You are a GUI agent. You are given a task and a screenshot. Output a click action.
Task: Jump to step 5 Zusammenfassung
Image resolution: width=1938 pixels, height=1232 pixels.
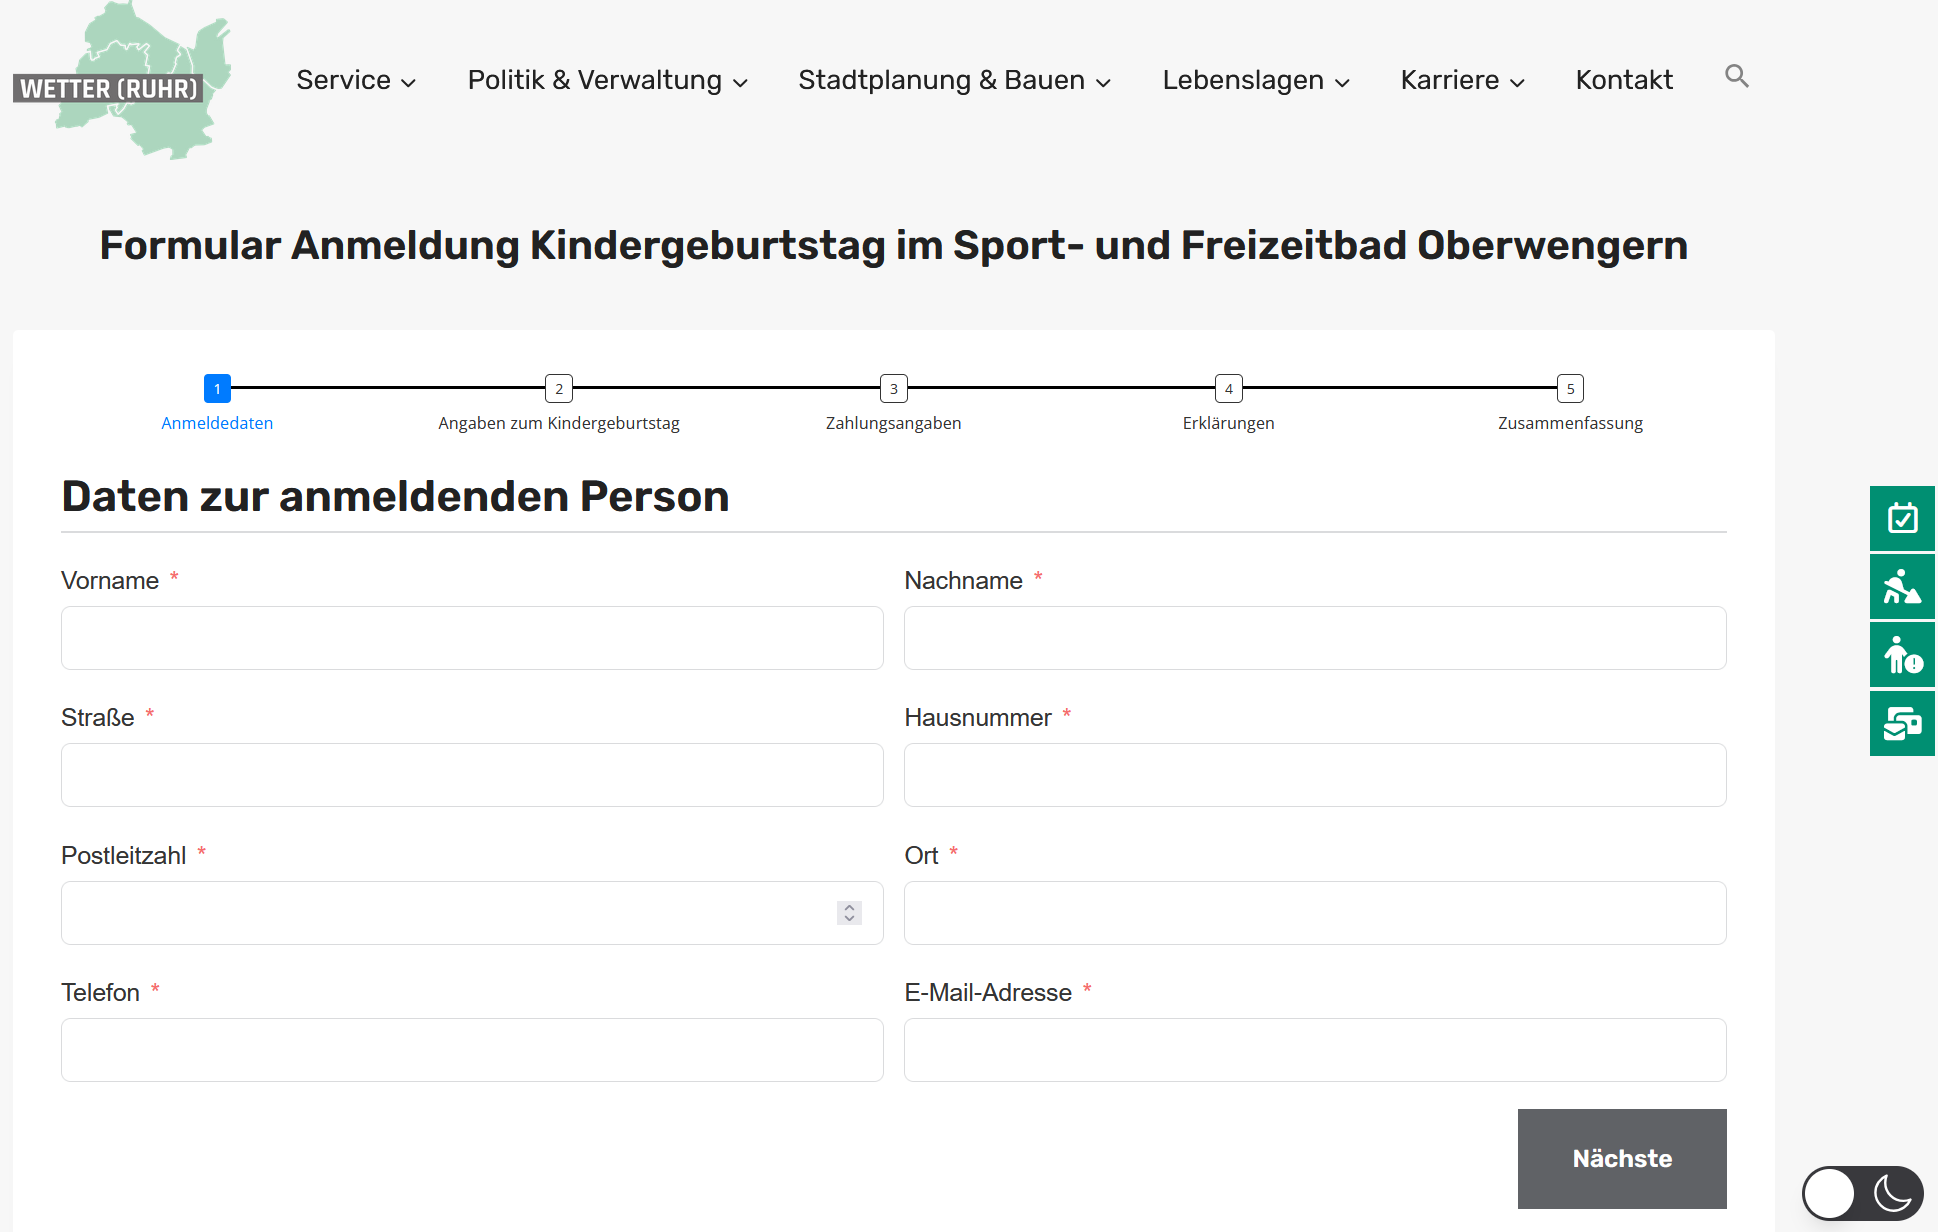coord(1569,389)
